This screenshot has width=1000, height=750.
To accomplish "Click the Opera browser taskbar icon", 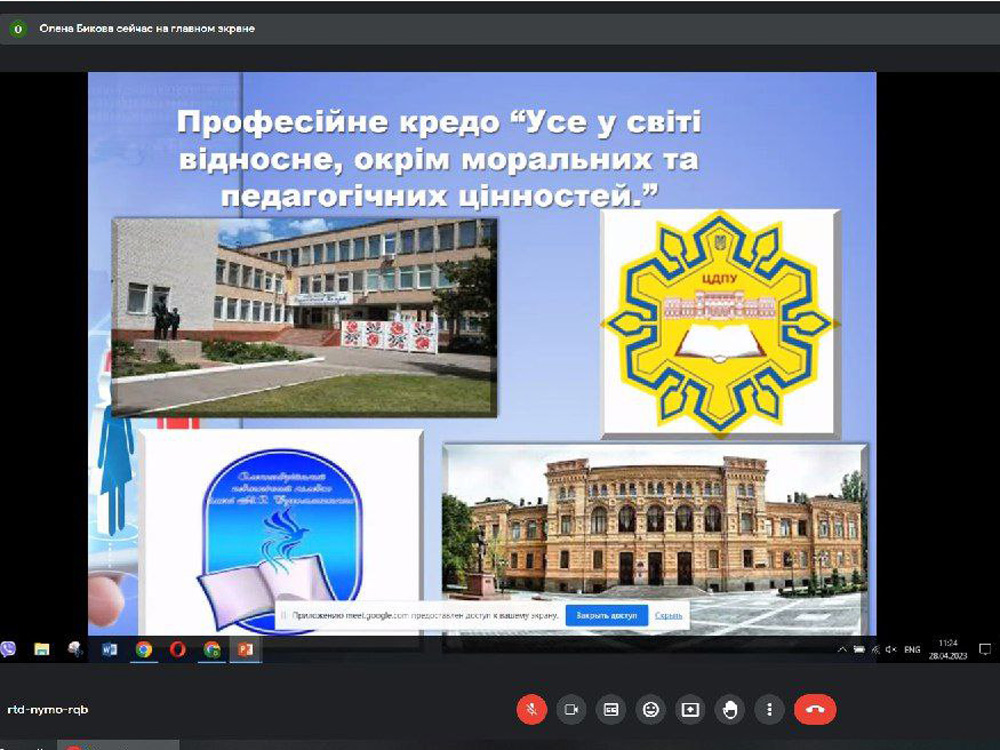I will click(x=177, y=649).
